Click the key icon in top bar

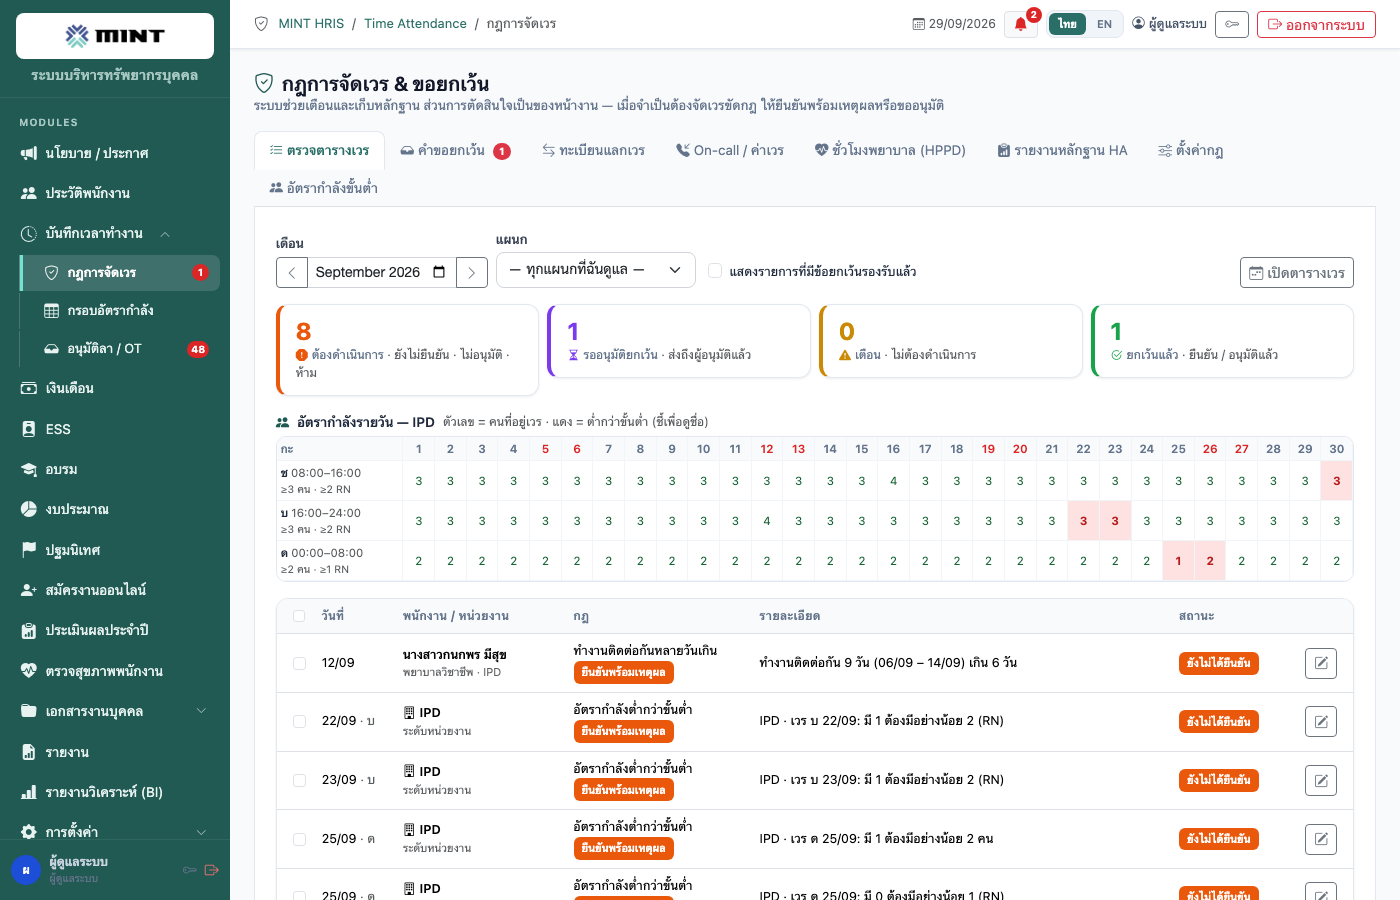(x=1232, y=24)
